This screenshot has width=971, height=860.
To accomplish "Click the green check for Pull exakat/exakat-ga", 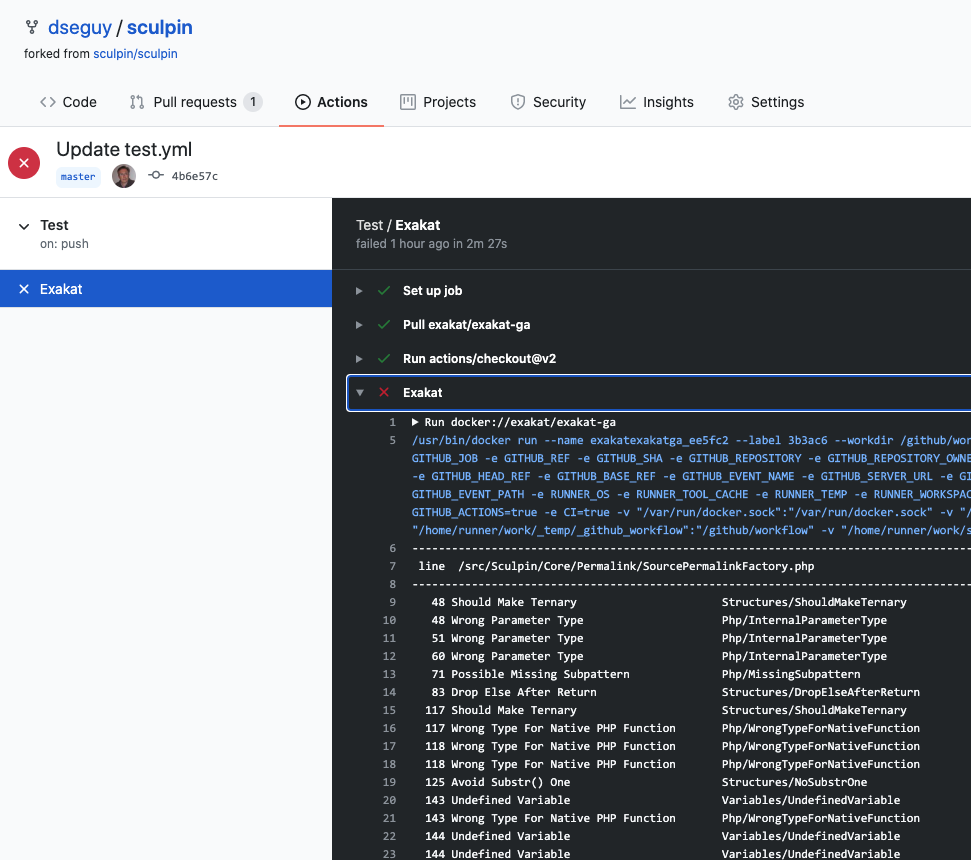I will click(x=384, y=324).
